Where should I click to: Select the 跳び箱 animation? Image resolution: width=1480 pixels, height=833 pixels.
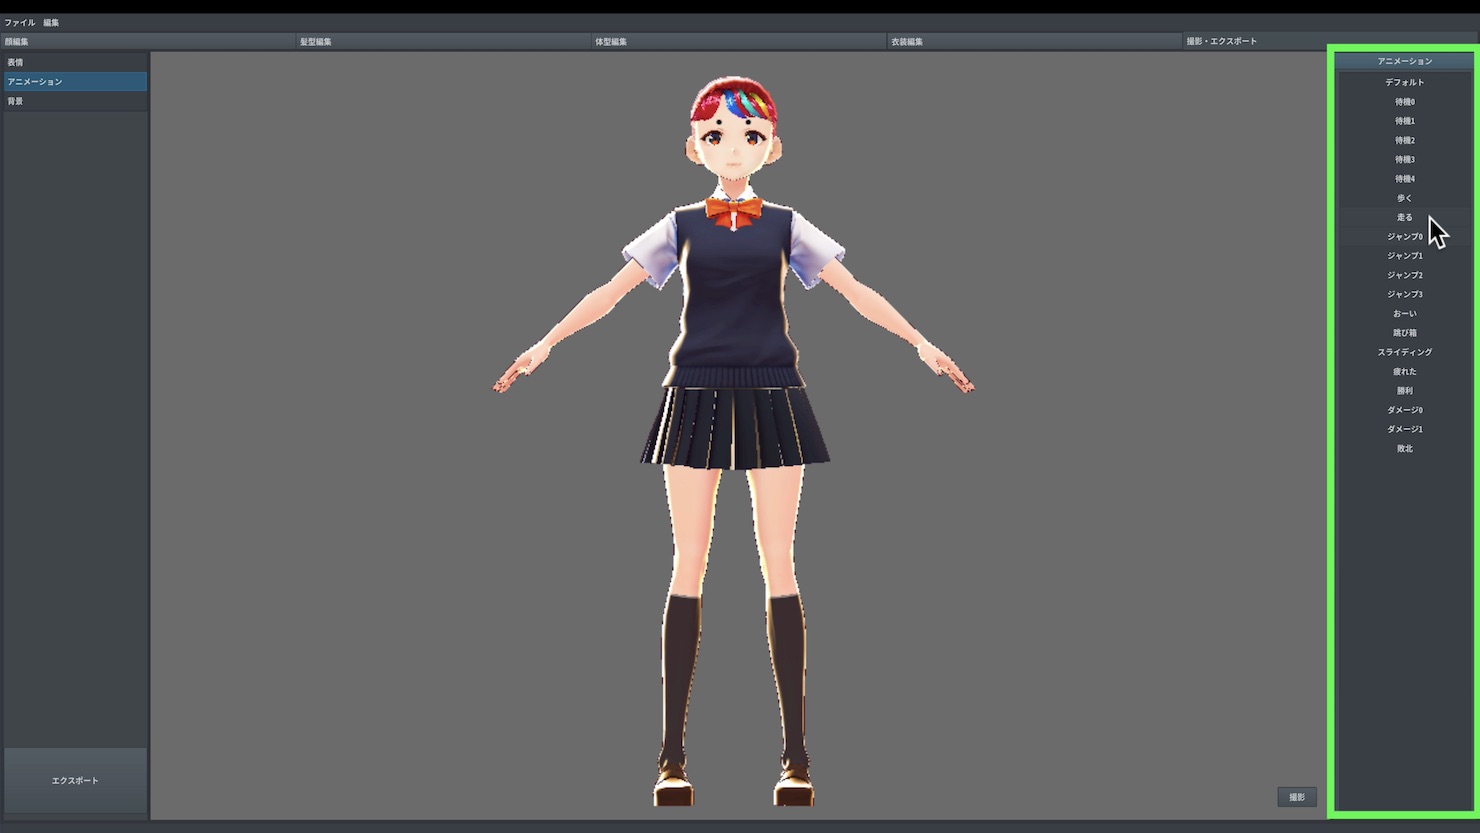click(x=1404, y=333)
